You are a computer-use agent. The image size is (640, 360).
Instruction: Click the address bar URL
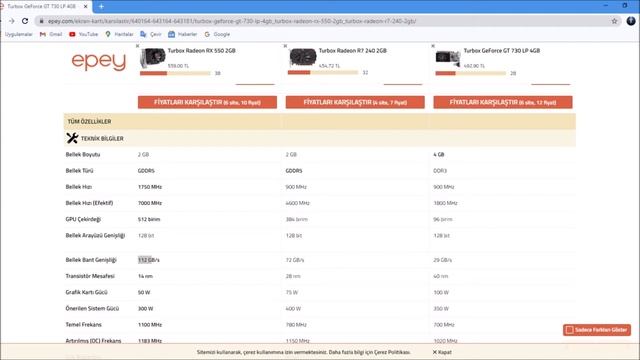(x=232, y=21)
